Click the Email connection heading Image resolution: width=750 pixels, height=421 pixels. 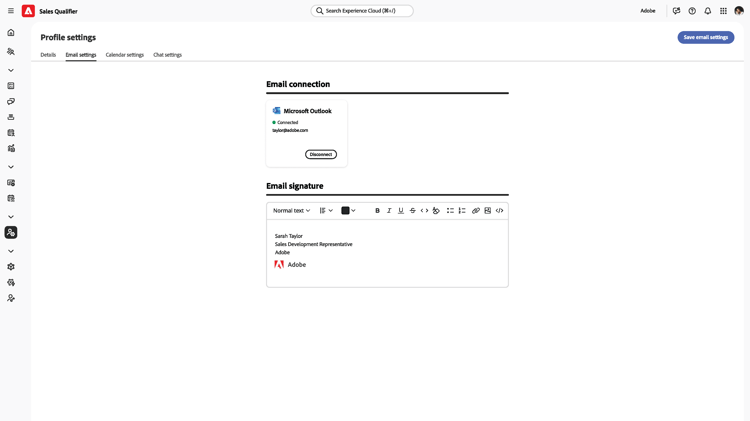pos(298,84)
